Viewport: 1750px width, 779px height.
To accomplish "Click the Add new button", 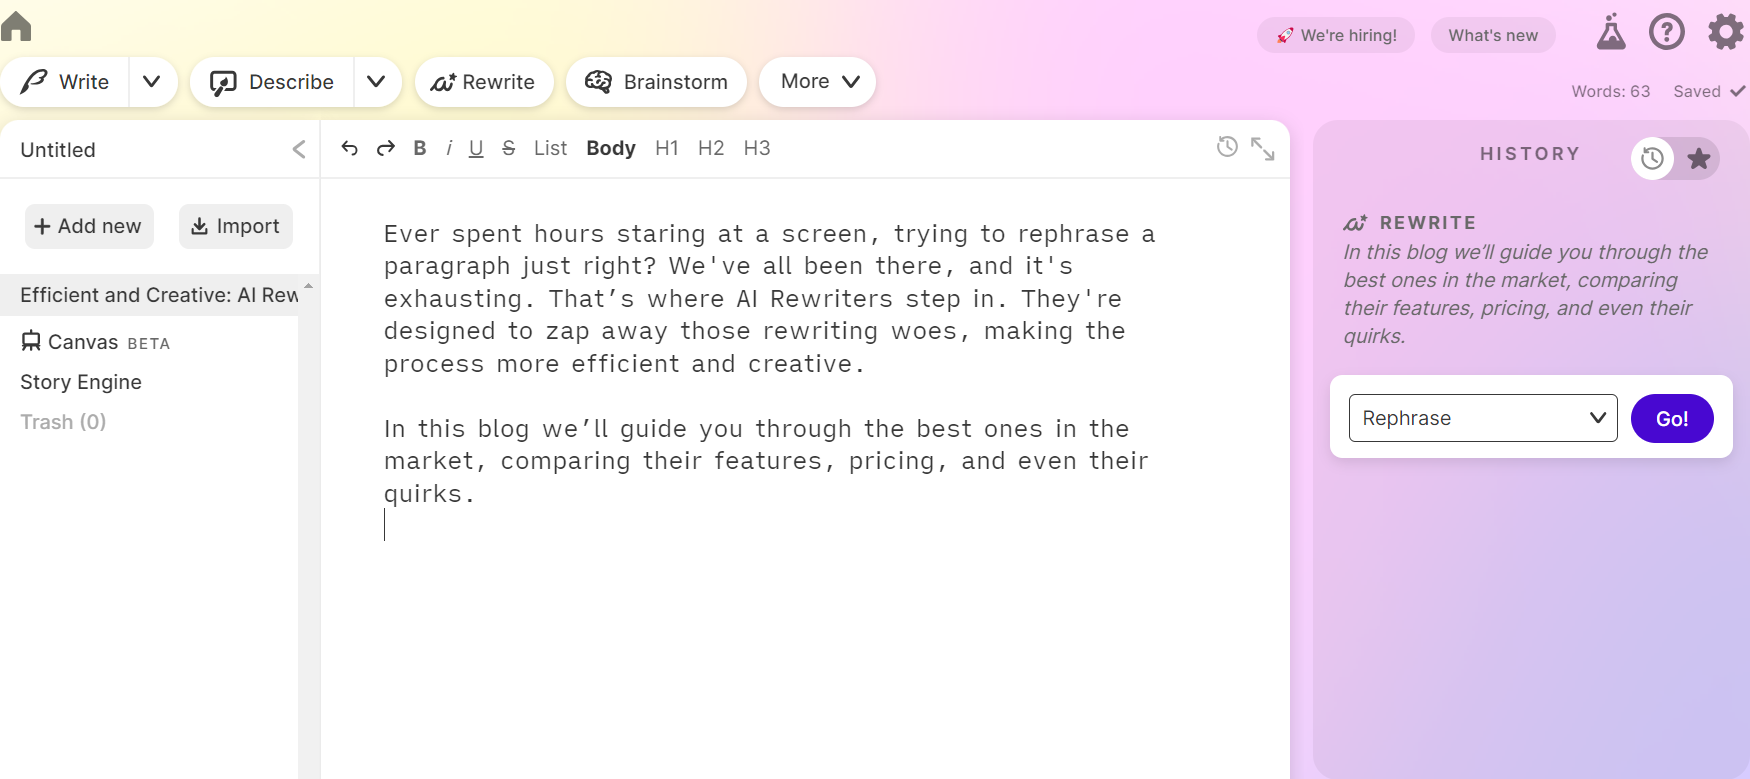I will click(x=89, y=226).
